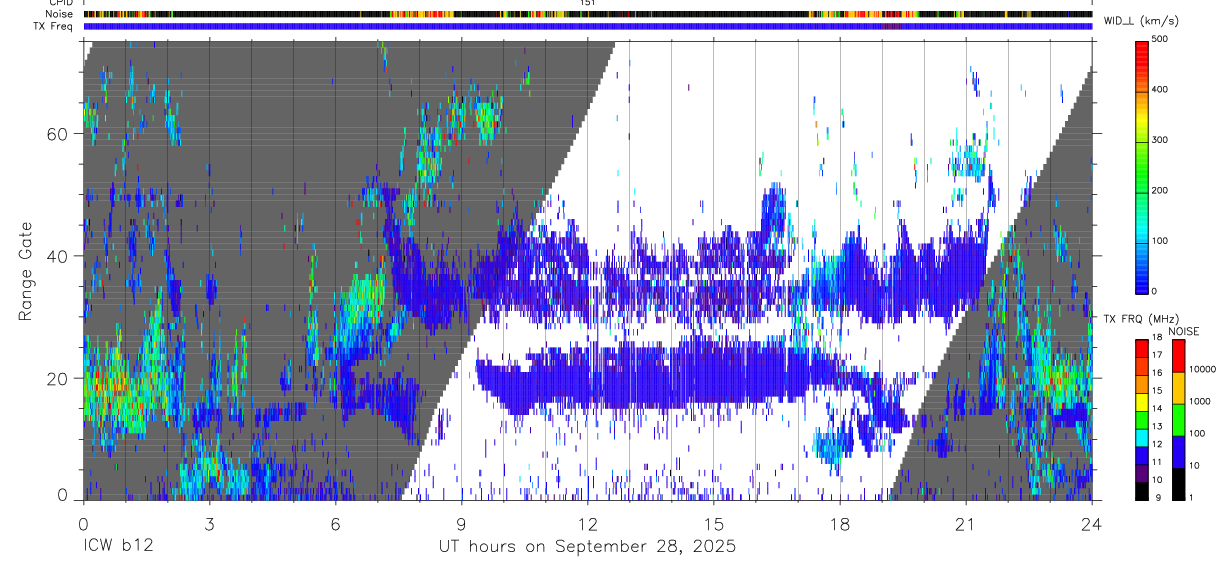The height and width of the screenshot is (567, 1228).
Task: Click the 'WID⊥ (km/s)' colorbar title
Action: [x=1140, y=21]
